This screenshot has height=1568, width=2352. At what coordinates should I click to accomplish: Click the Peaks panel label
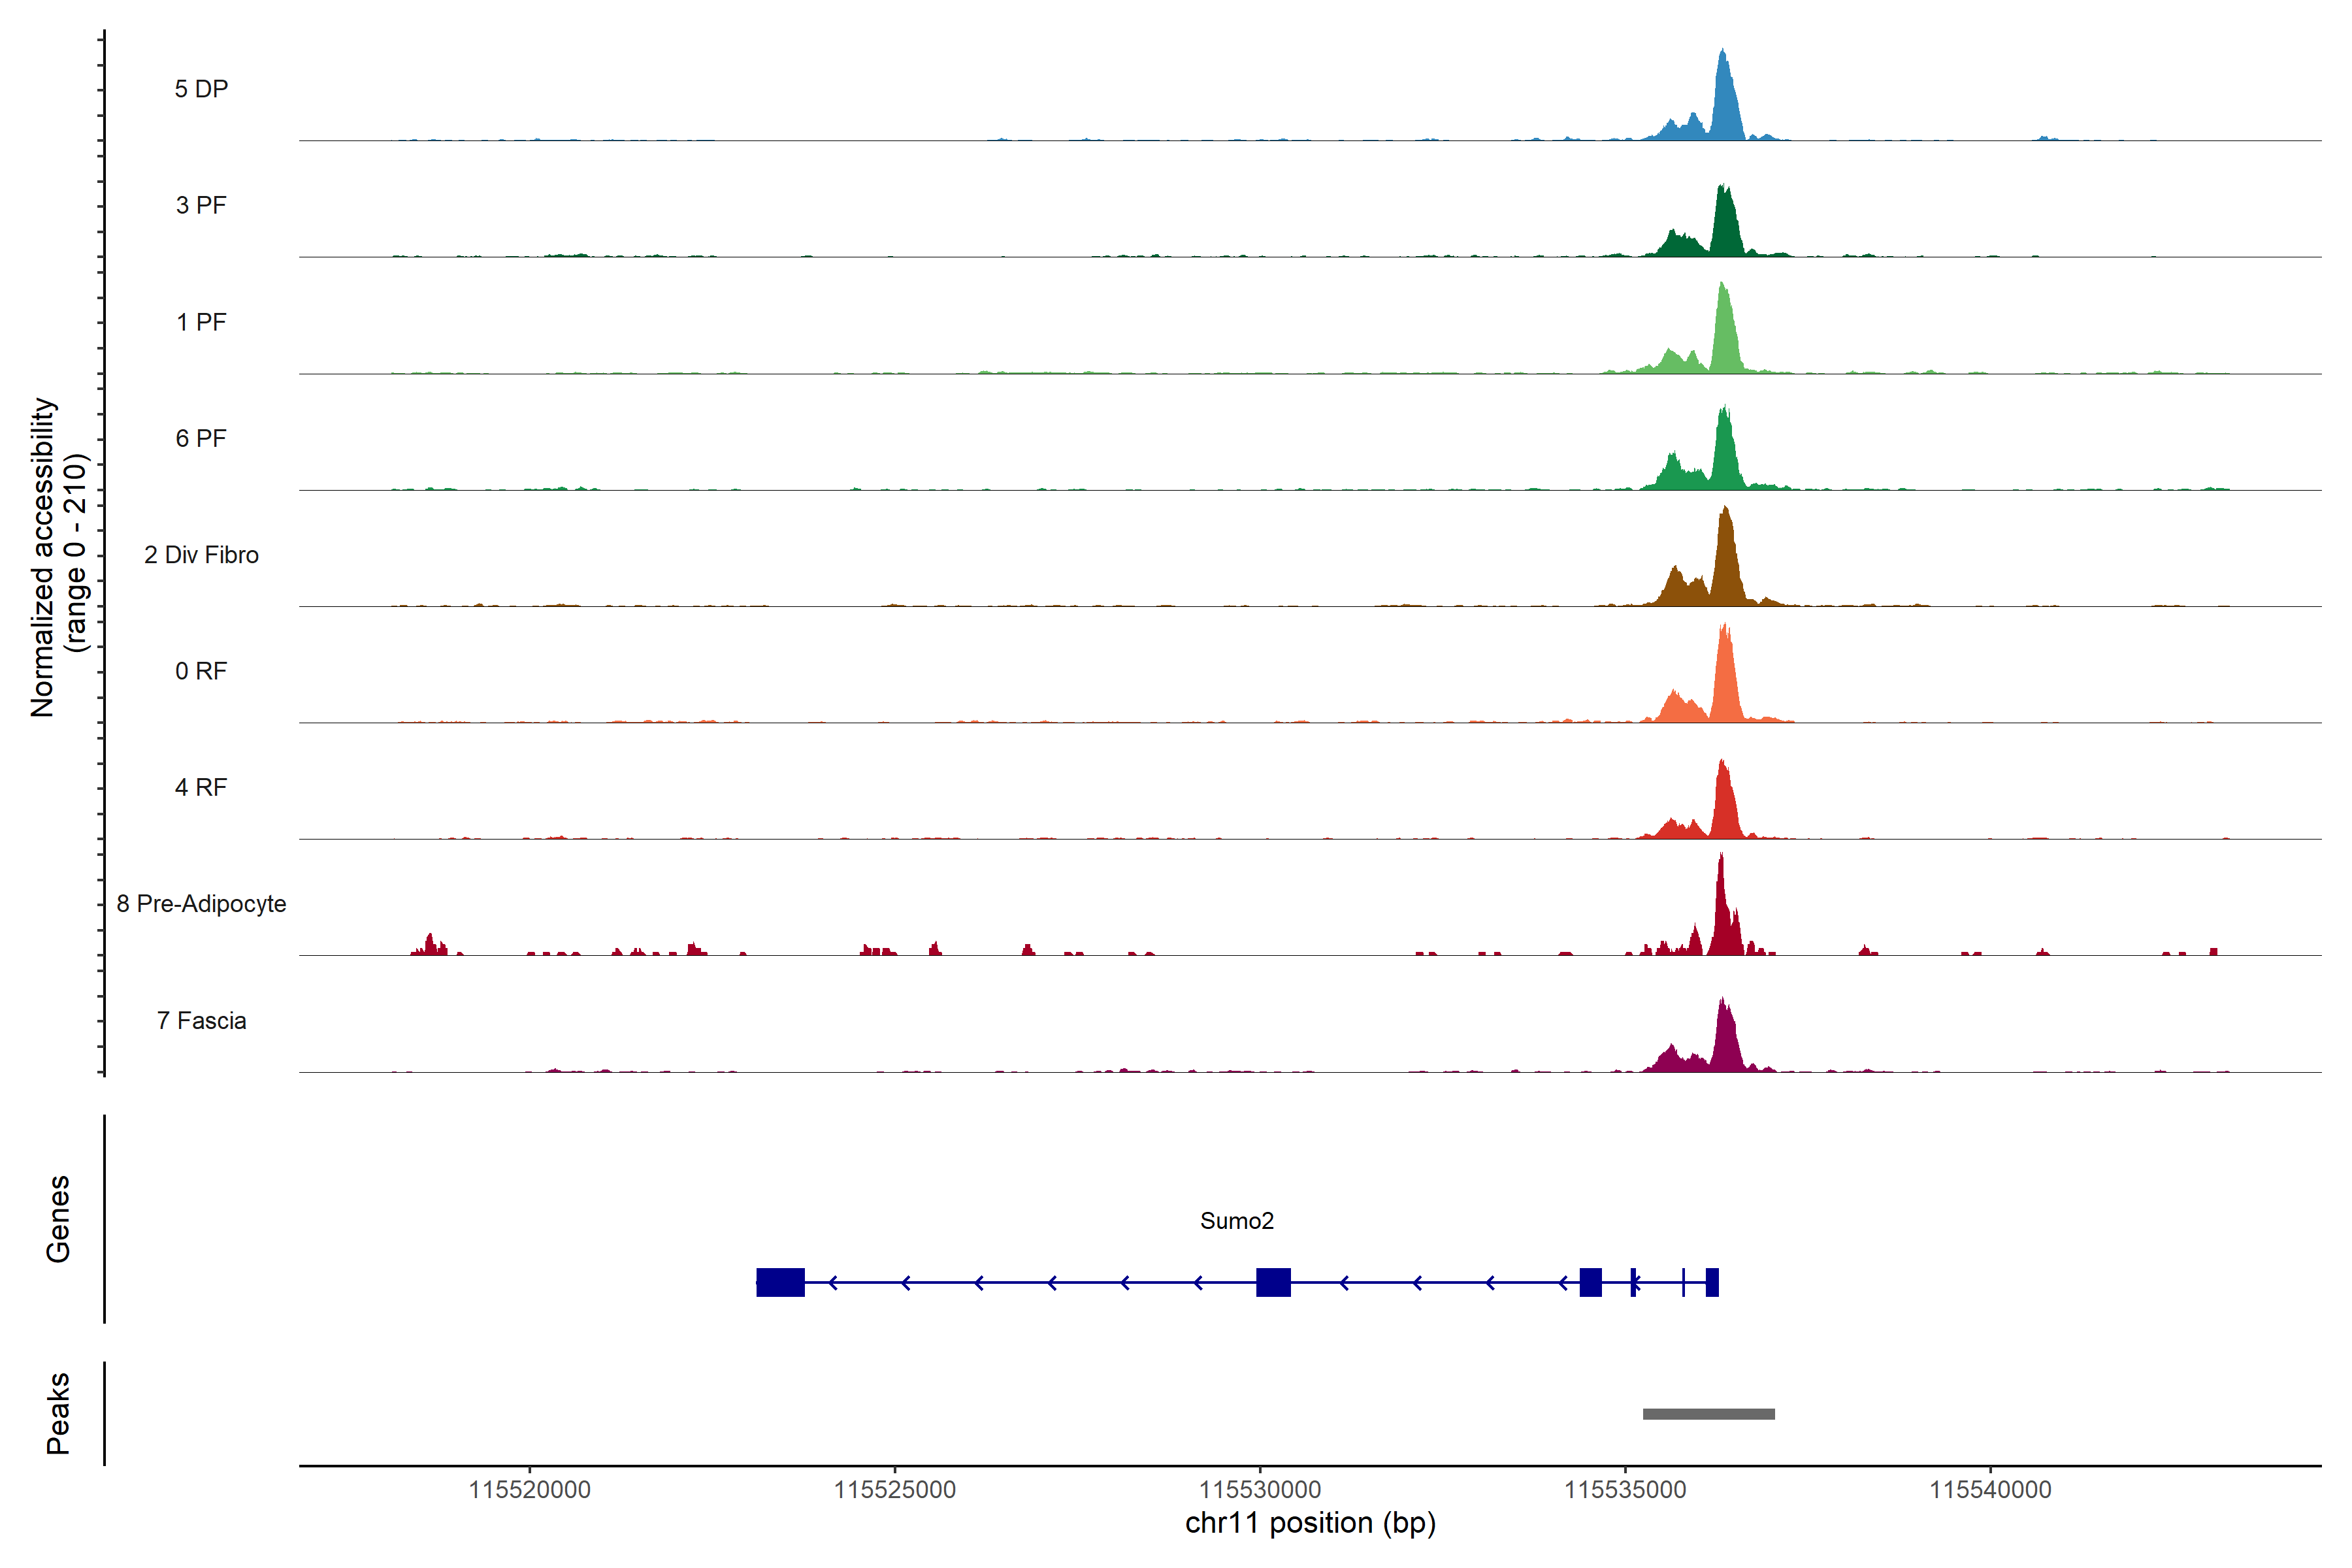click(58, 1413)
